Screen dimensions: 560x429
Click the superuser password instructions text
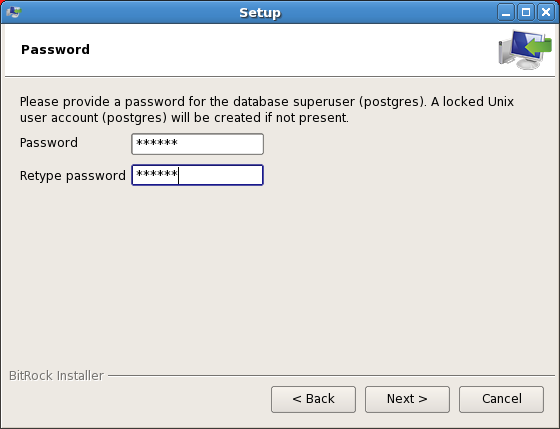pos(266,110)
